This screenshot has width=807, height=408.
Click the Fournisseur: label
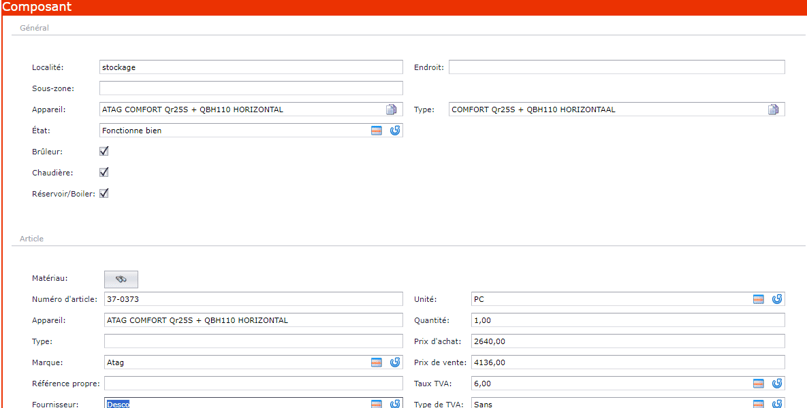coord(55,404)
